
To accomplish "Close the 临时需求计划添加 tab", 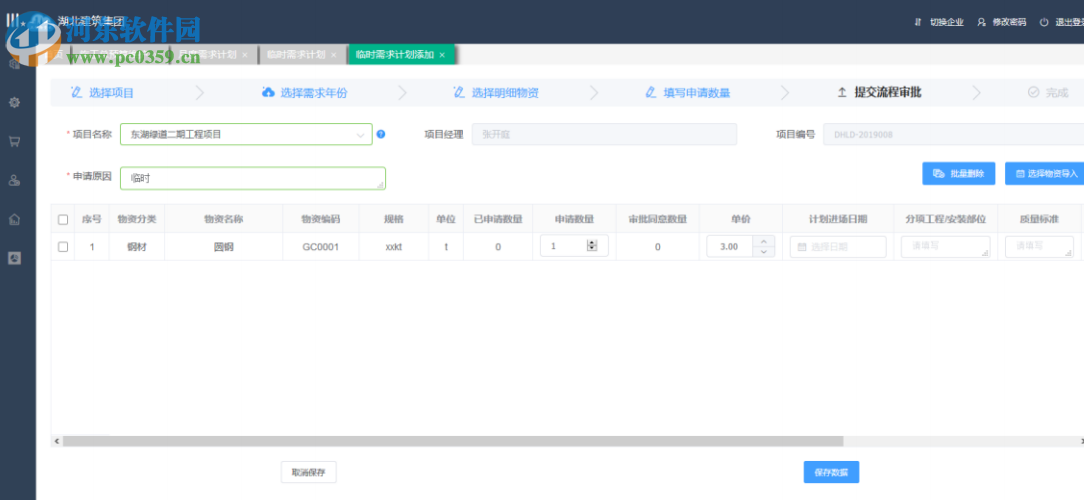I will pyautogui.click(x=442, y=55).
